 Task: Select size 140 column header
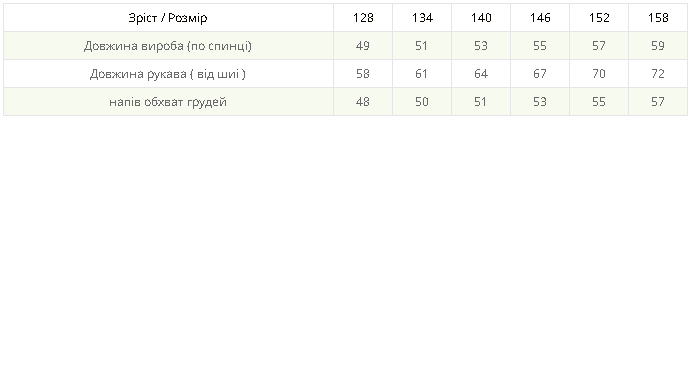click(x=481, y=18)
